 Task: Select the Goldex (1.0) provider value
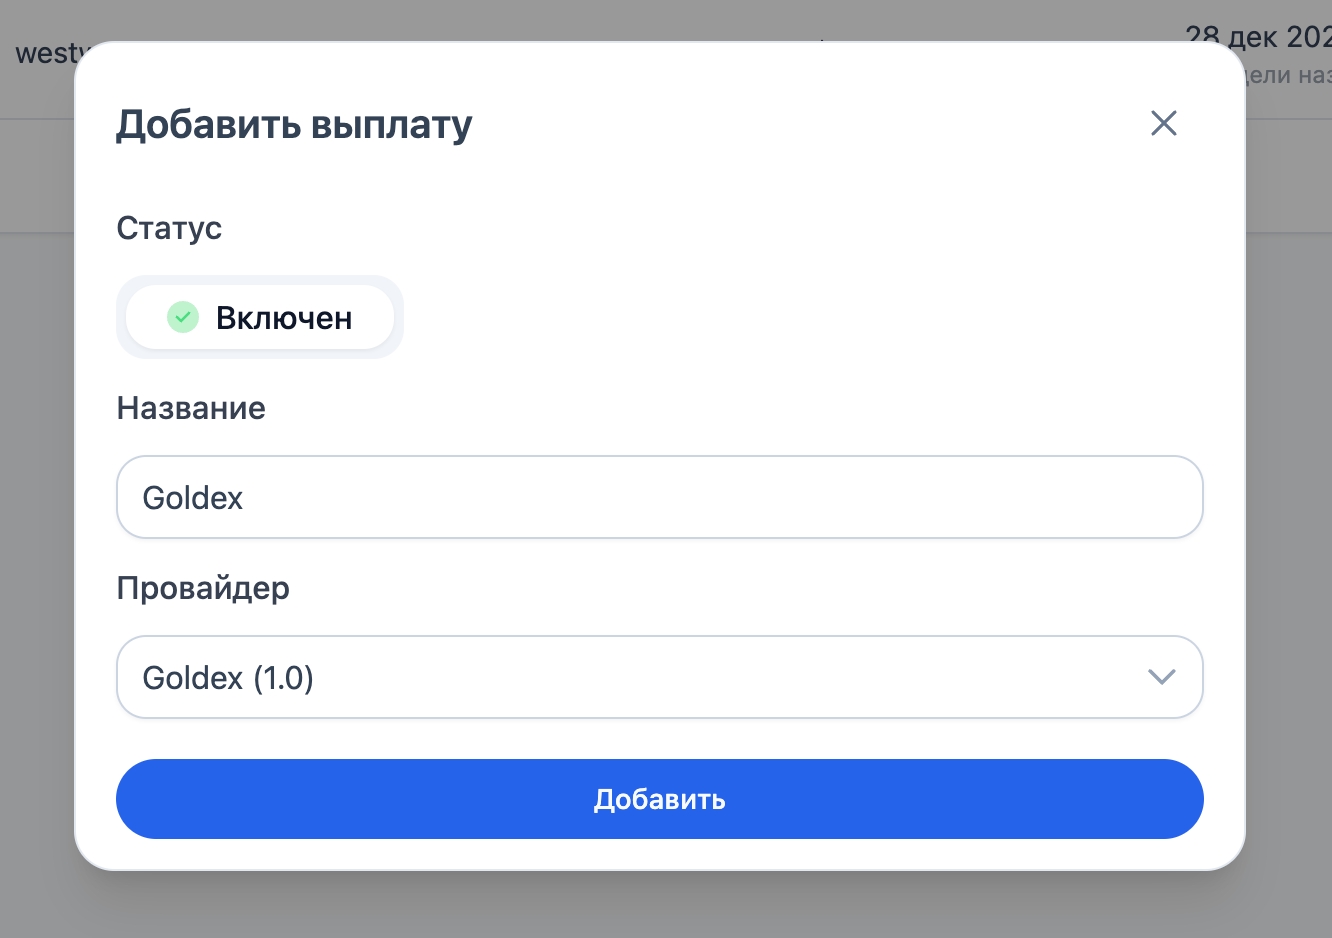(228, 678)
